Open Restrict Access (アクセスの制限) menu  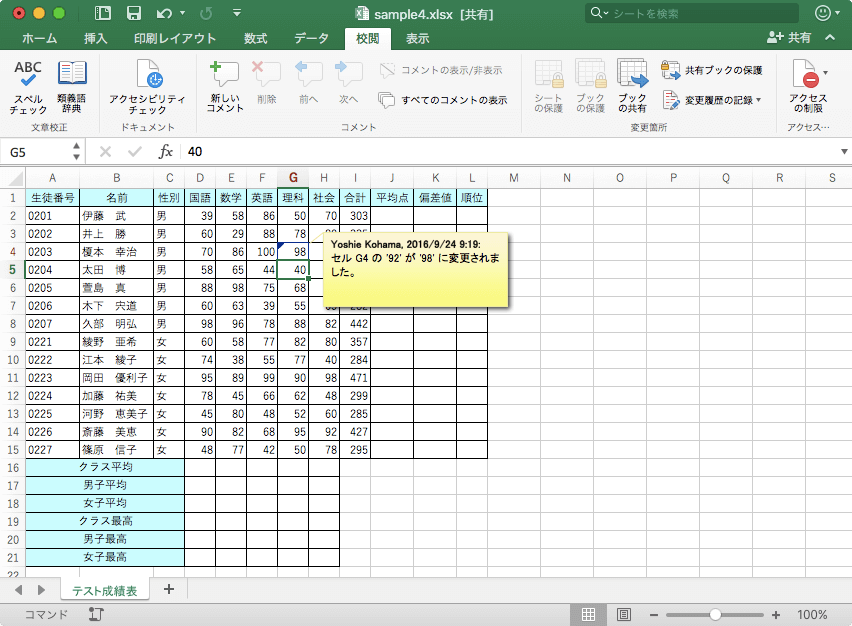[x=809, y=87]
